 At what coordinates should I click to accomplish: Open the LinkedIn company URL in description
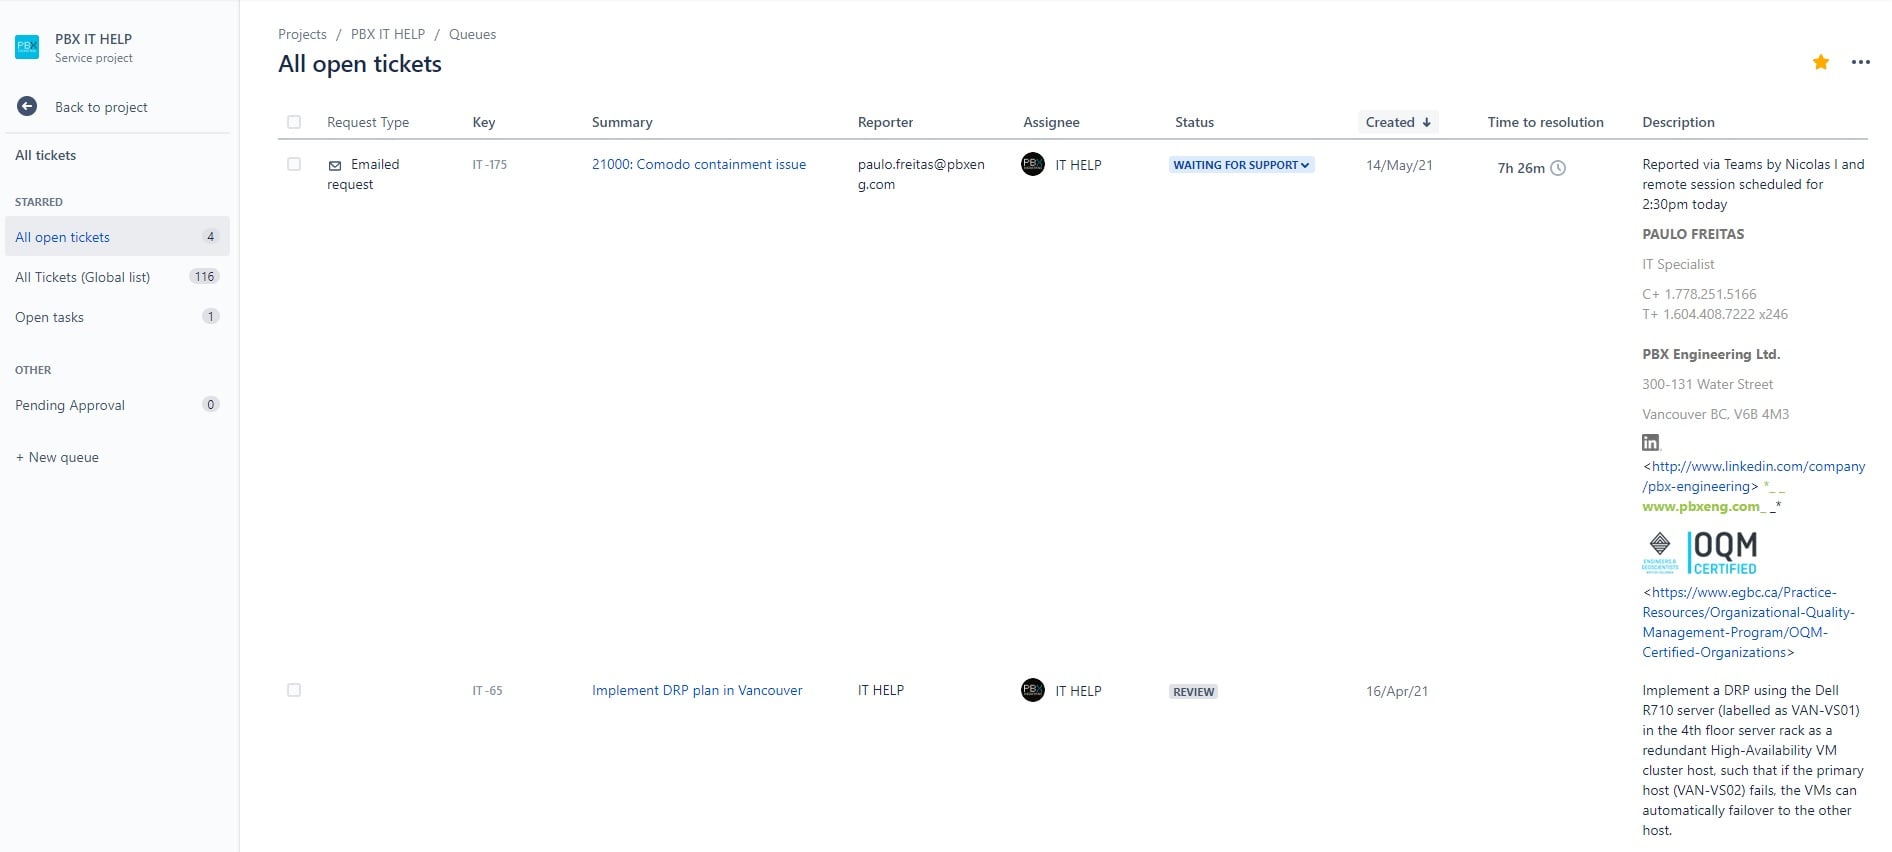[x=1753, y=476]
